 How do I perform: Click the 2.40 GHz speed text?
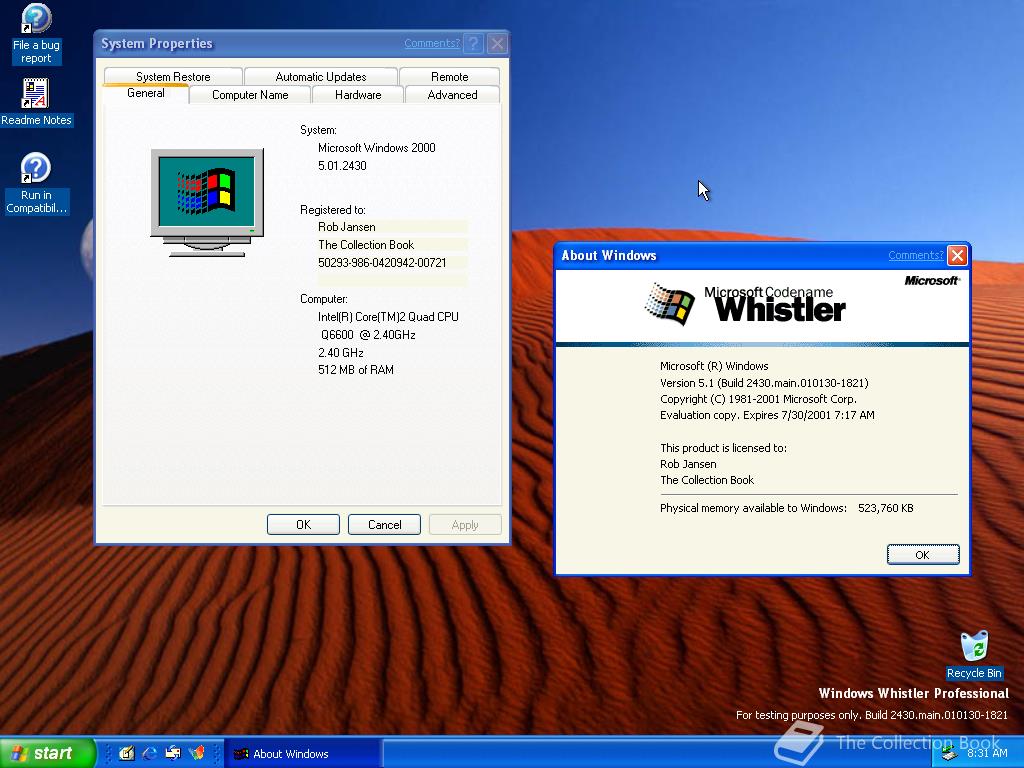pyautogui.click(x=341, y=353)
